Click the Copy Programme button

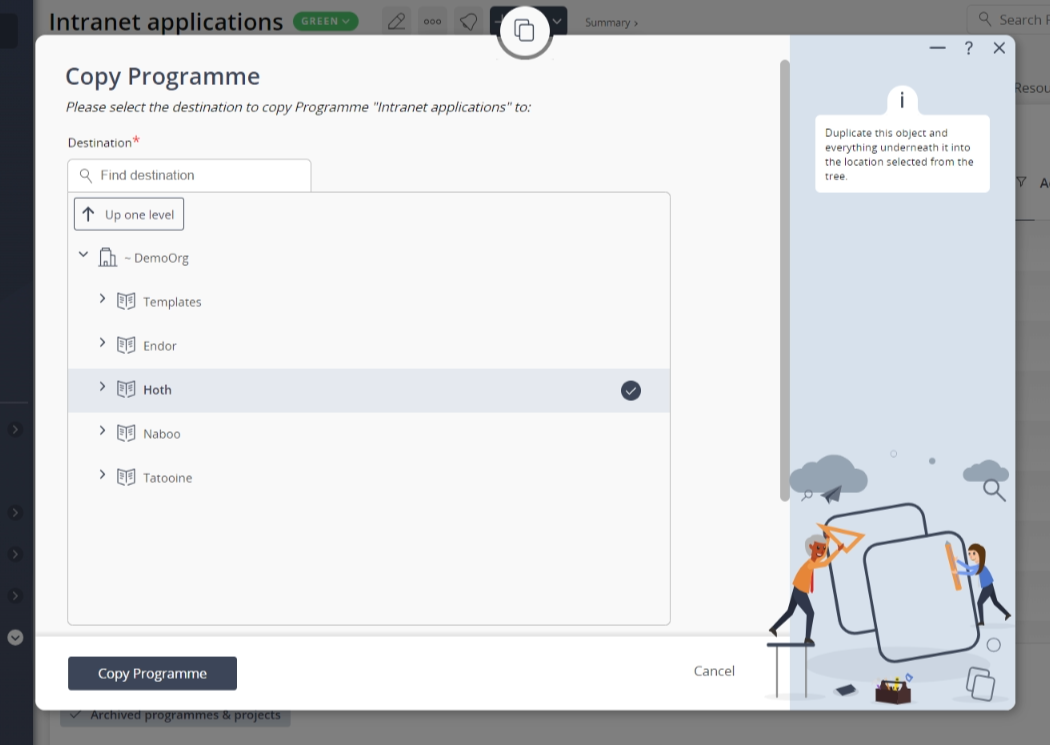coord(152,673)
